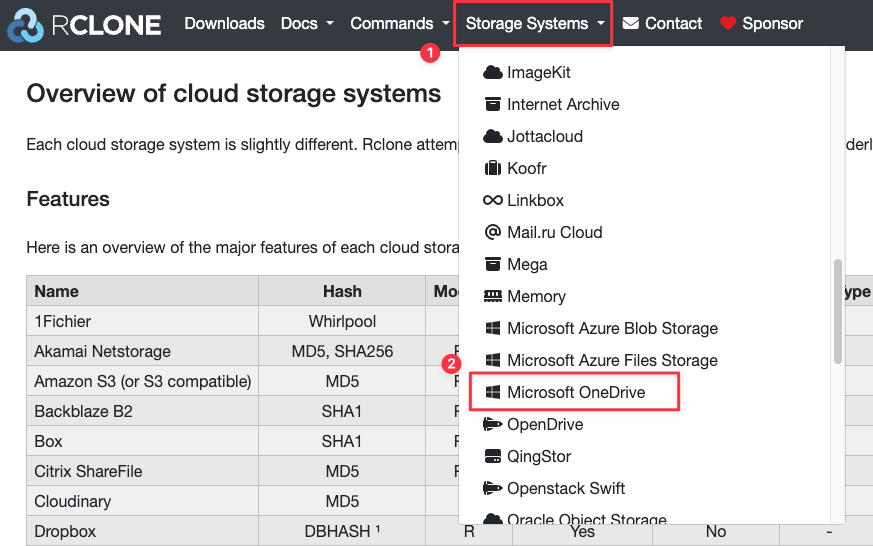Click the Amazon S3 (or S3 compatible) cell
The height and width of the screenshot is (546, 873).
(x=142, y=381)
